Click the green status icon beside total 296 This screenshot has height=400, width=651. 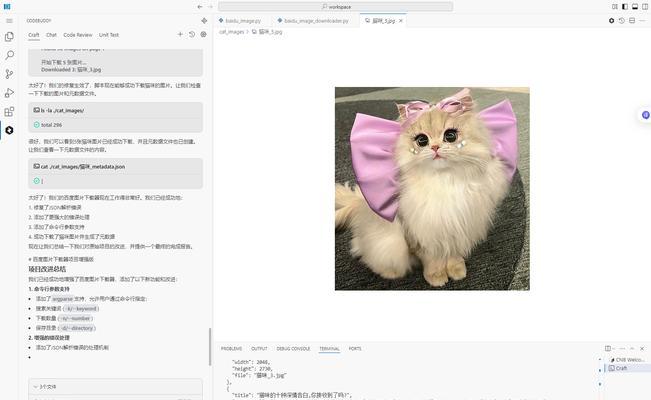click(37, 125)
